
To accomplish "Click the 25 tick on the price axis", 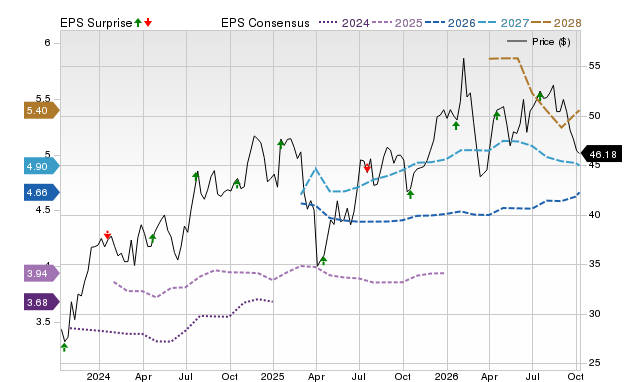I will click(594, 363).
